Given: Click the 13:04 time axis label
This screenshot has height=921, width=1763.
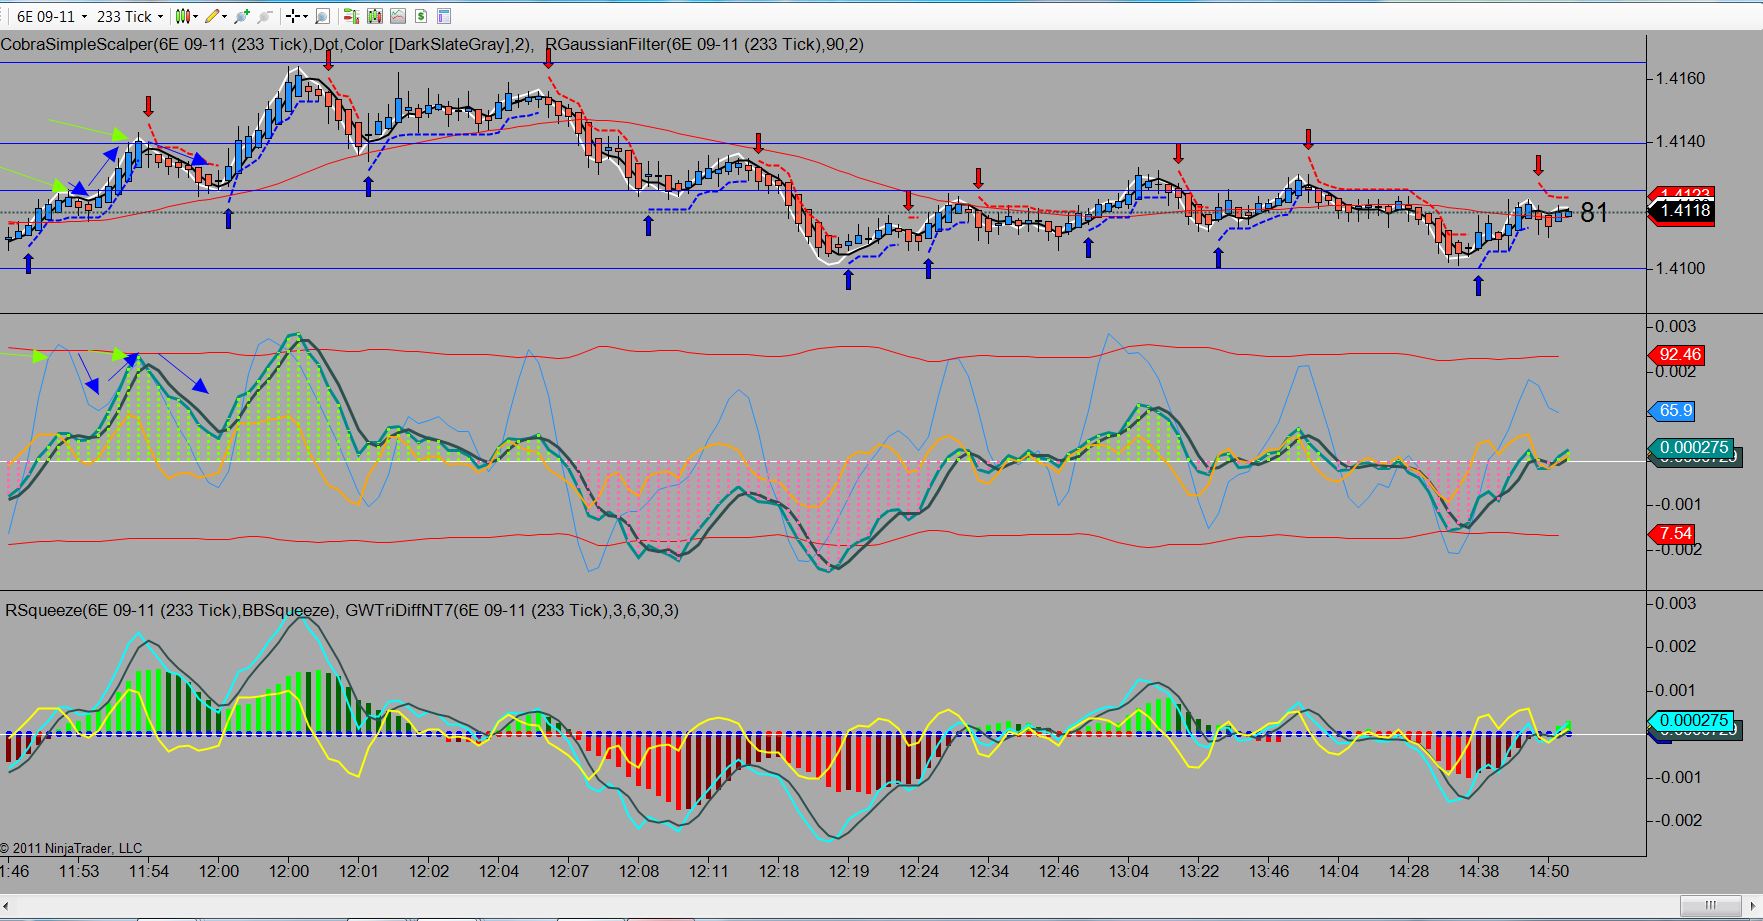Looking at the screenshot, I should tap(1129, 871).
